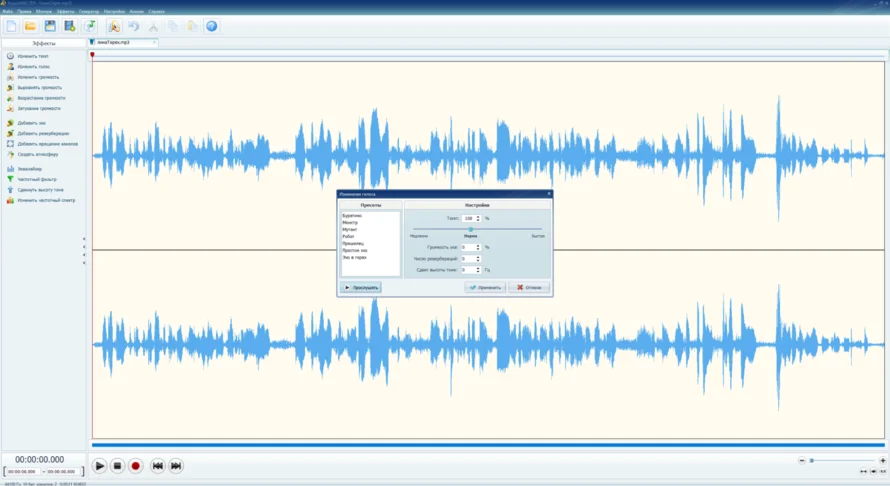Click the Применить button in the dialog
The height and width of the screenshot is (486, 890).
click(485, 287)
